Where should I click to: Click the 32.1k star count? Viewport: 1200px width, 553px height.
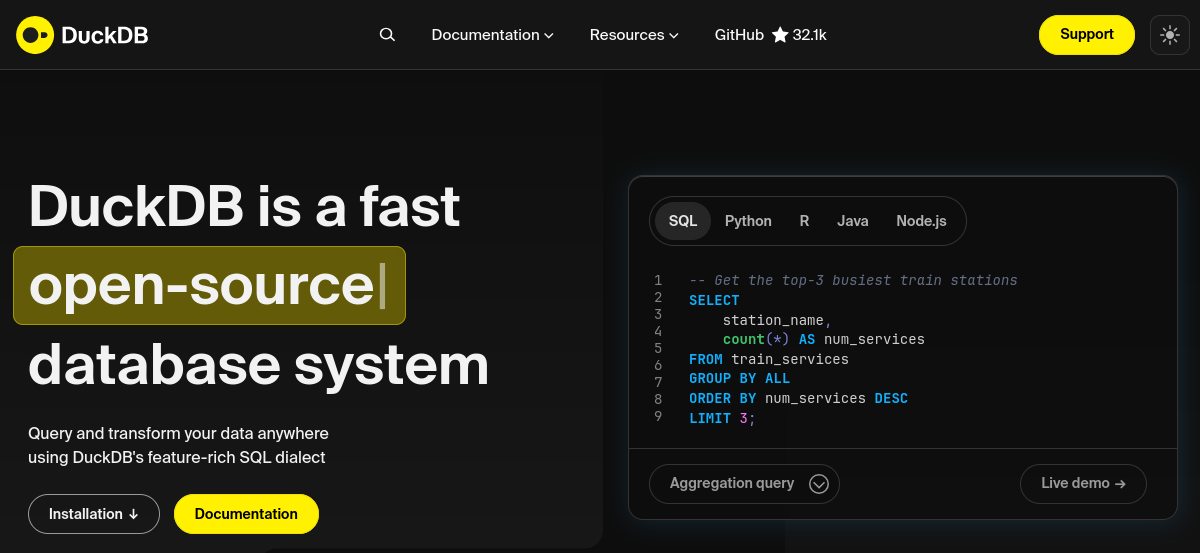[810, 35]
